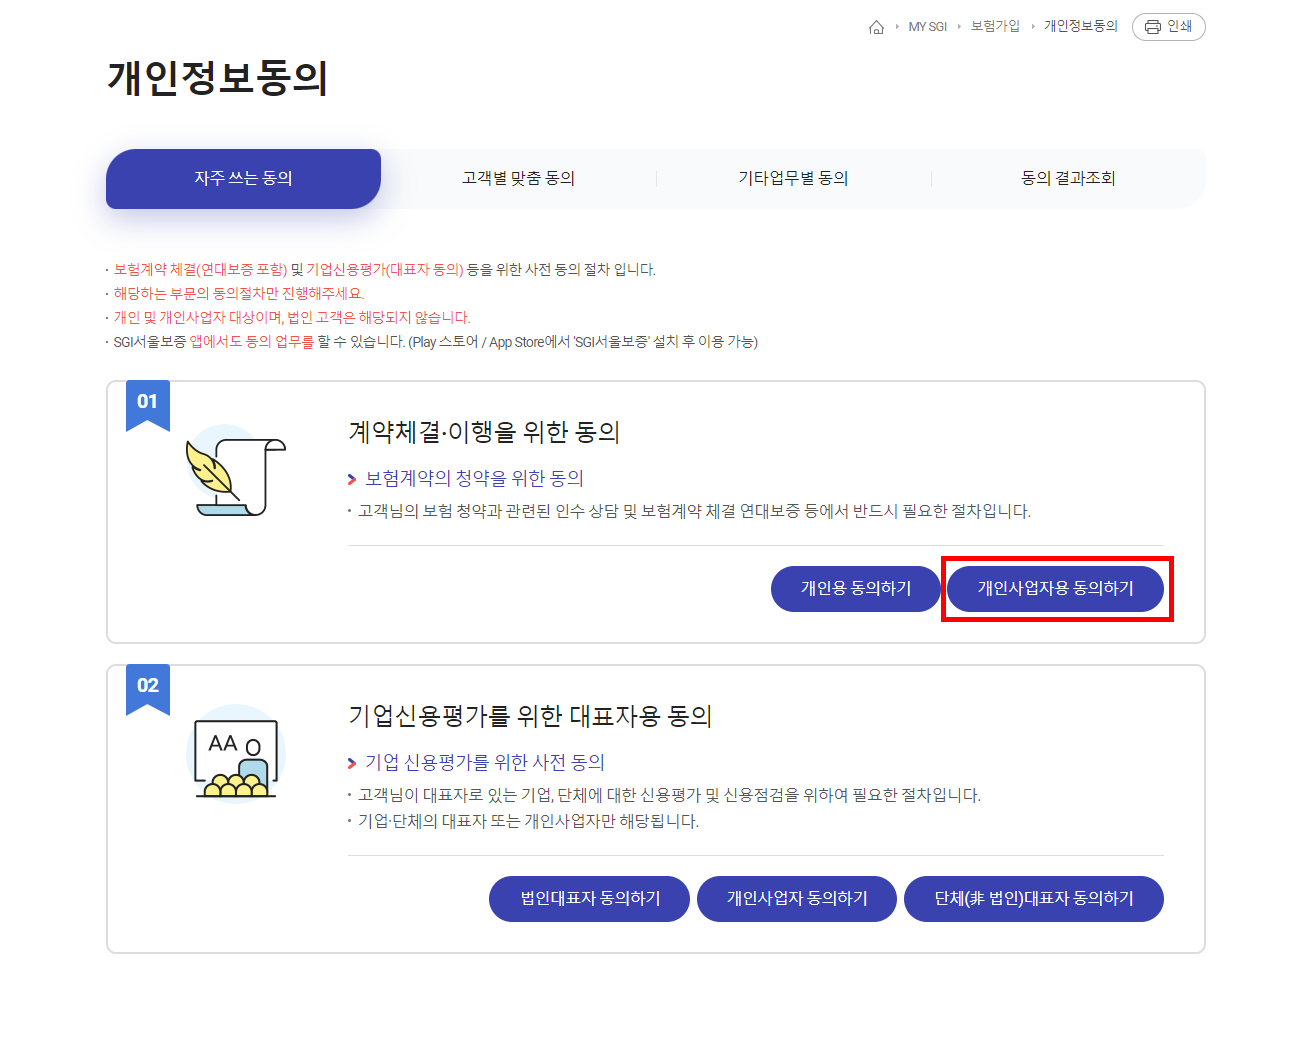The height and width of the screenshot is (1039, 1293).
Task: Click the red arrow before 기업 신용평가를 위한 사전 동의
Action: coord(352,762)
